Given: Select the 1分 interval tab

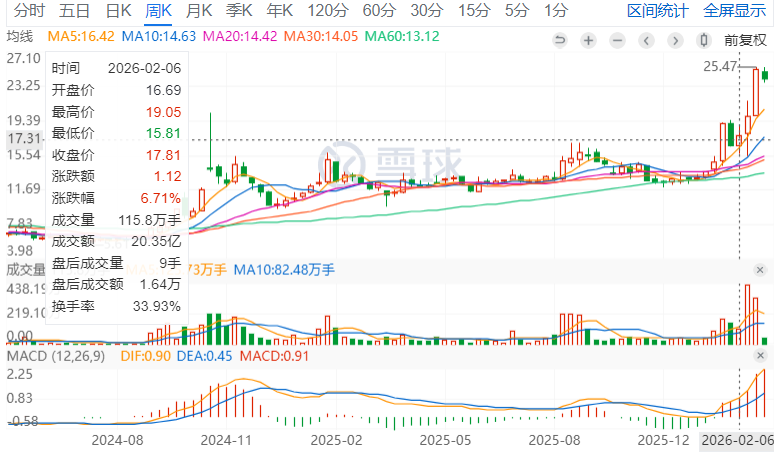Looking at the screenshot, I should (555, 12).
